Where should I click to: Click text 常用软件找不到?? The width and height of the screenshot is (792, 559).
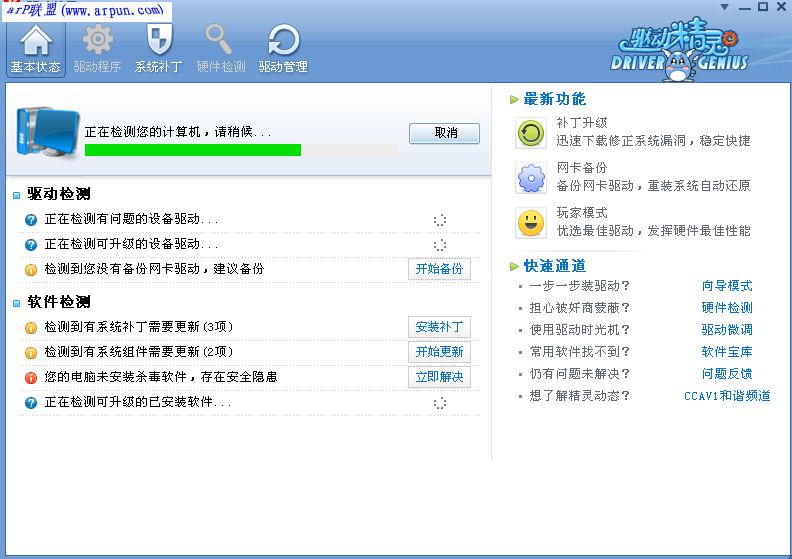[579, 351]
